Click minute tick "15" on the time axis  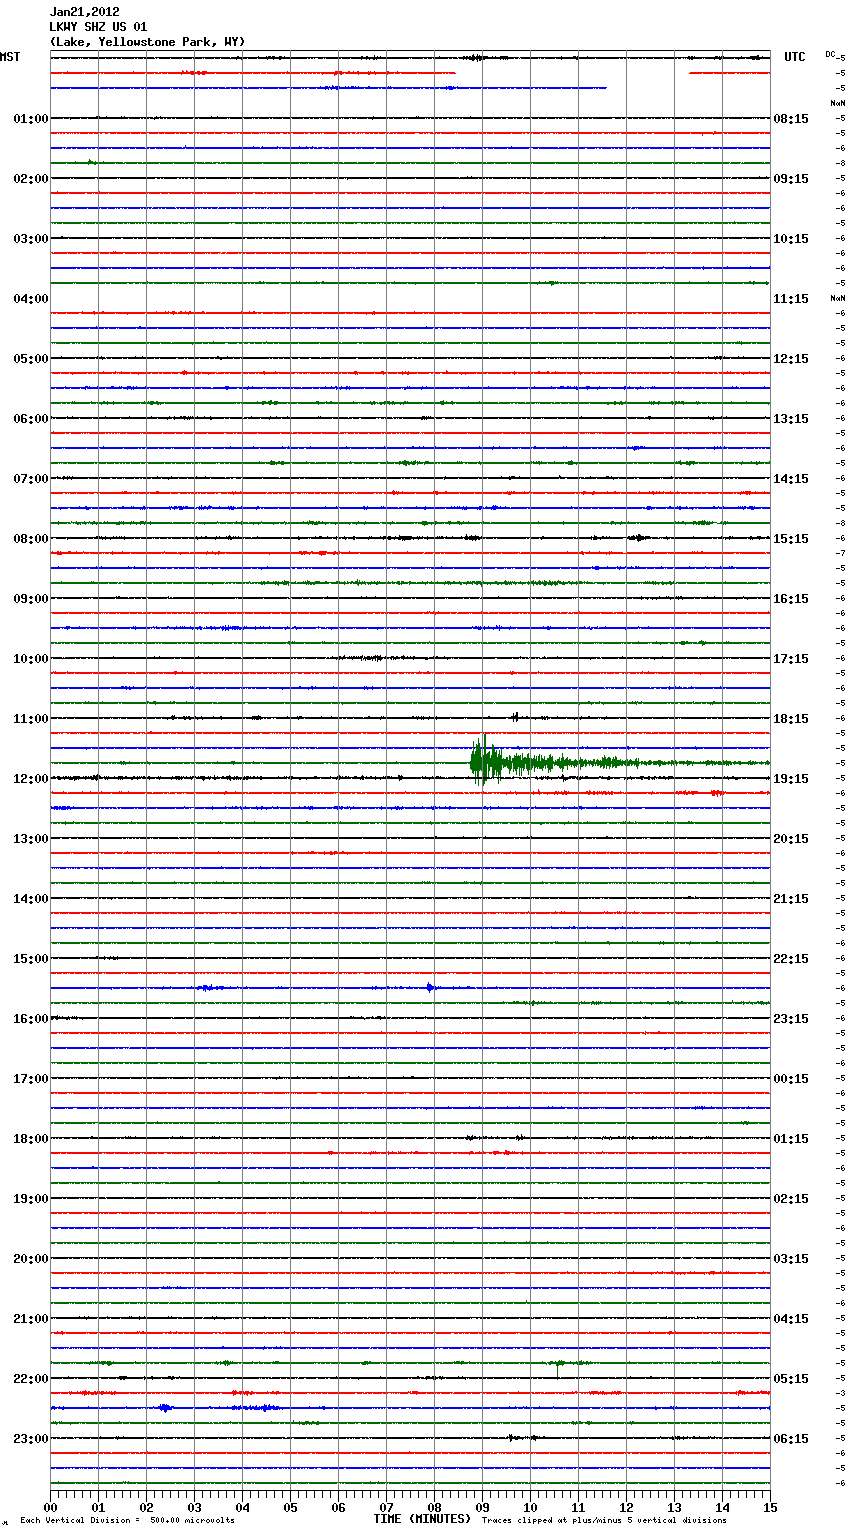click(x=770, y=1507)
